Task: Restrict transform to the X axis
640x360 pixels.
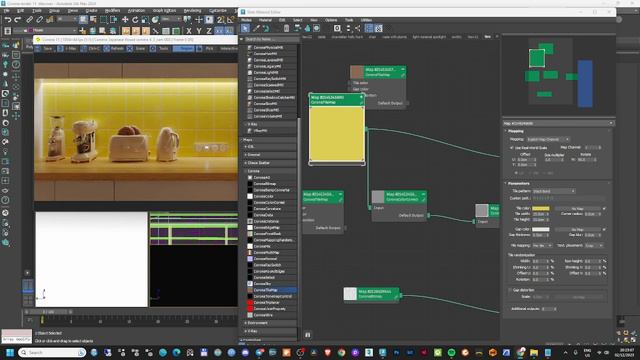Action: pos(189,31)
